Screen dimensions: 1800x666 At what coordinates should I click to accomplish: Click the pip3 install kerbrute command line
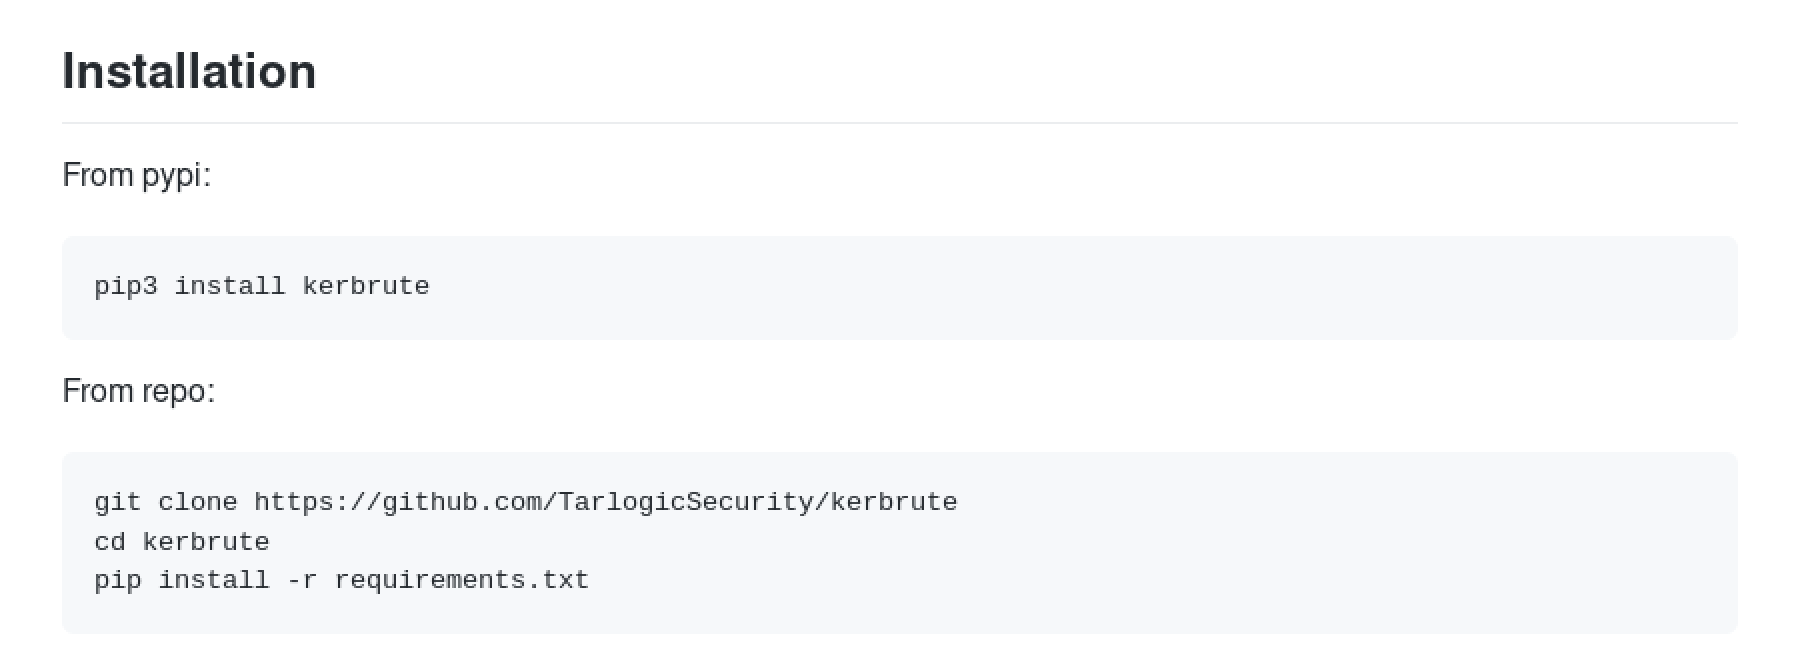tap(262, 286)
